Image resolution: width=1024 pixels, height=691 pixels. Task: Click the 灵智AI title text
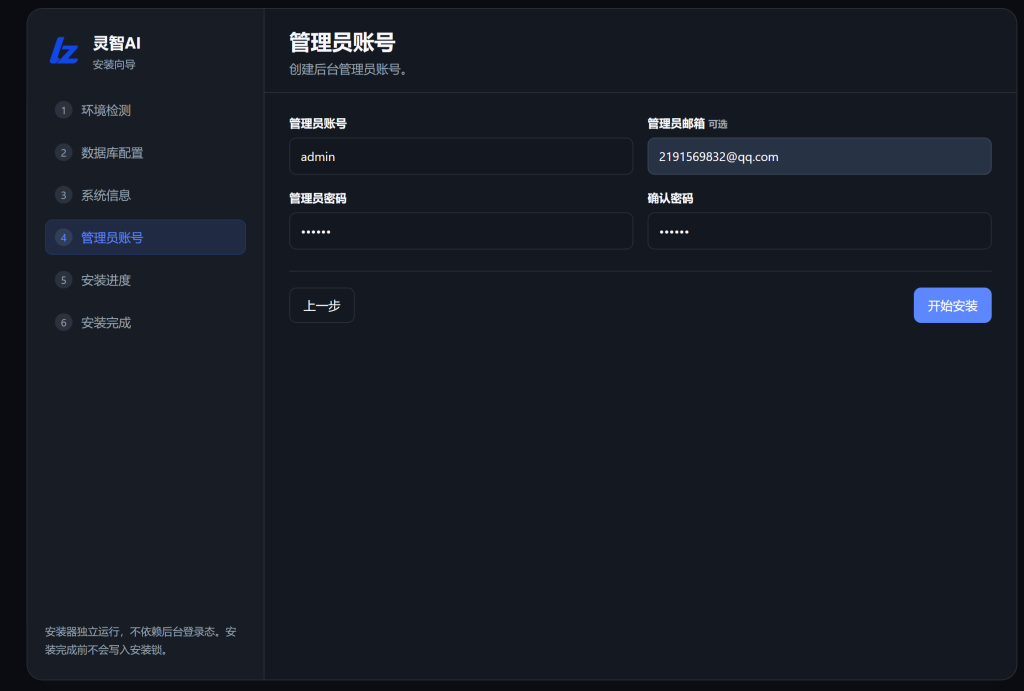click(x=117, y=43)
